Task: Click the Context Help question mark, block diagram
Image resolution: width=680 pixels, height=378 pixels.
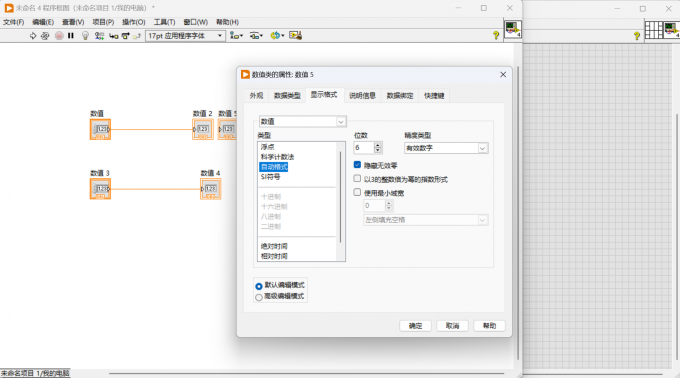Action: pyautogui.click(x=496, y=36)
